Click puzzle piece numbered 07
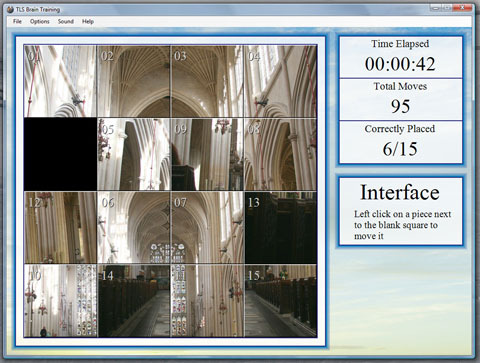The width and height of the screenshot is (480, 363). [x=207, y=228]
